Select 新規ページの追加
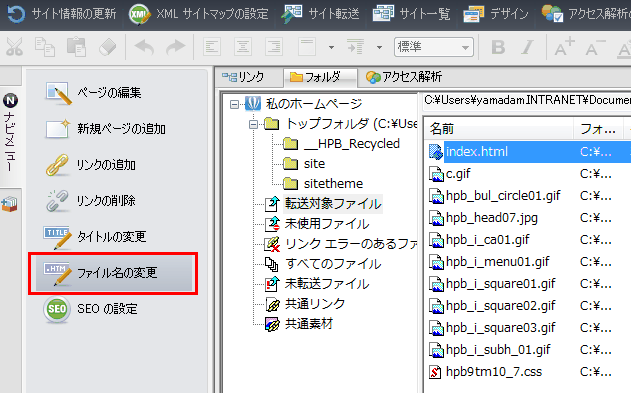This screenshot has height=393, width=631. click(105, 129)
